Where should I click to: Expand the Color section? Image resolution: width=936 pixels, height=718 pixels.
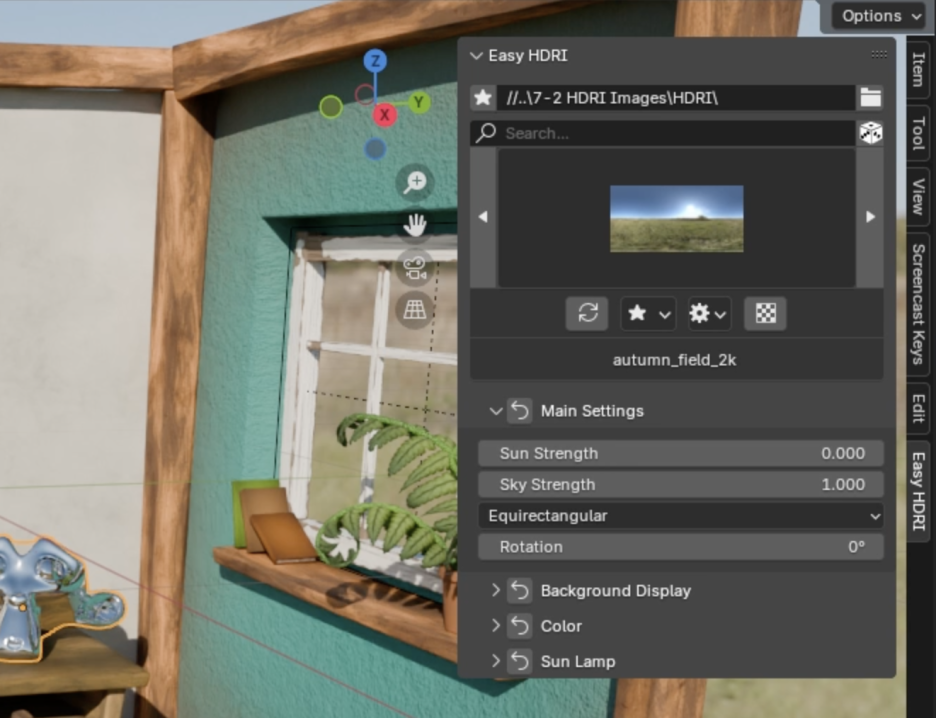tap(495, 625)
